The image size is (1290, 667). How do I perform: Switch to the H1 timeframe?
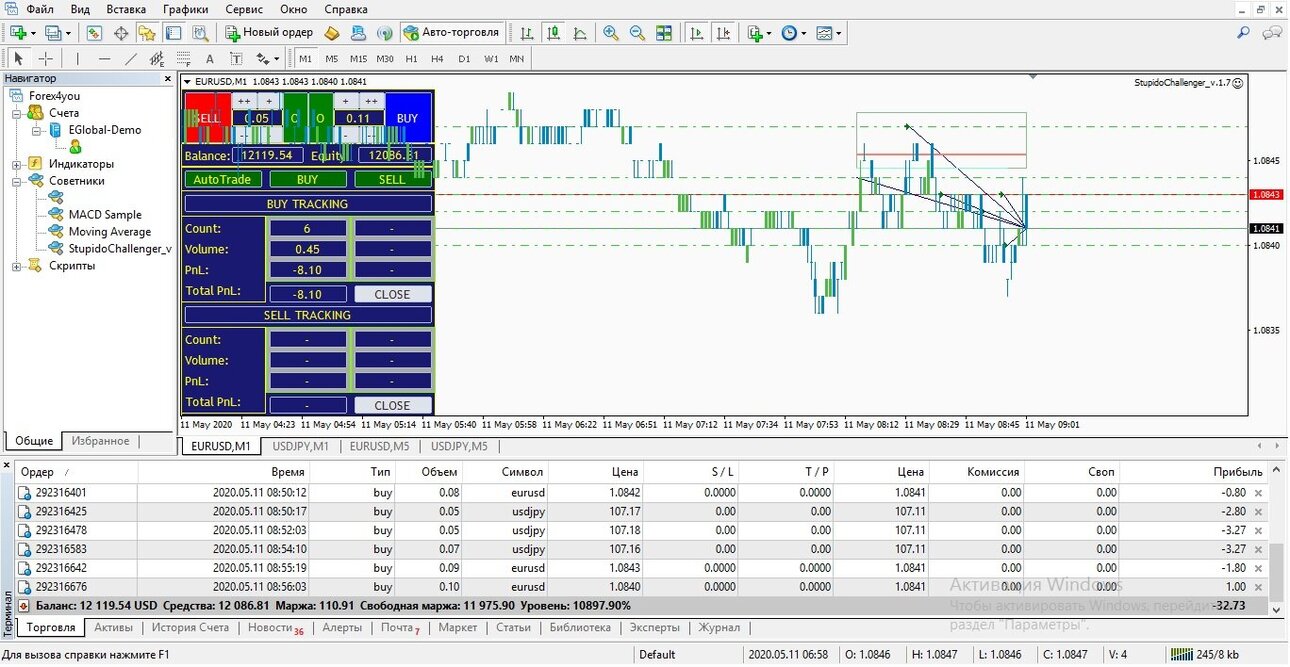(411, 59)
